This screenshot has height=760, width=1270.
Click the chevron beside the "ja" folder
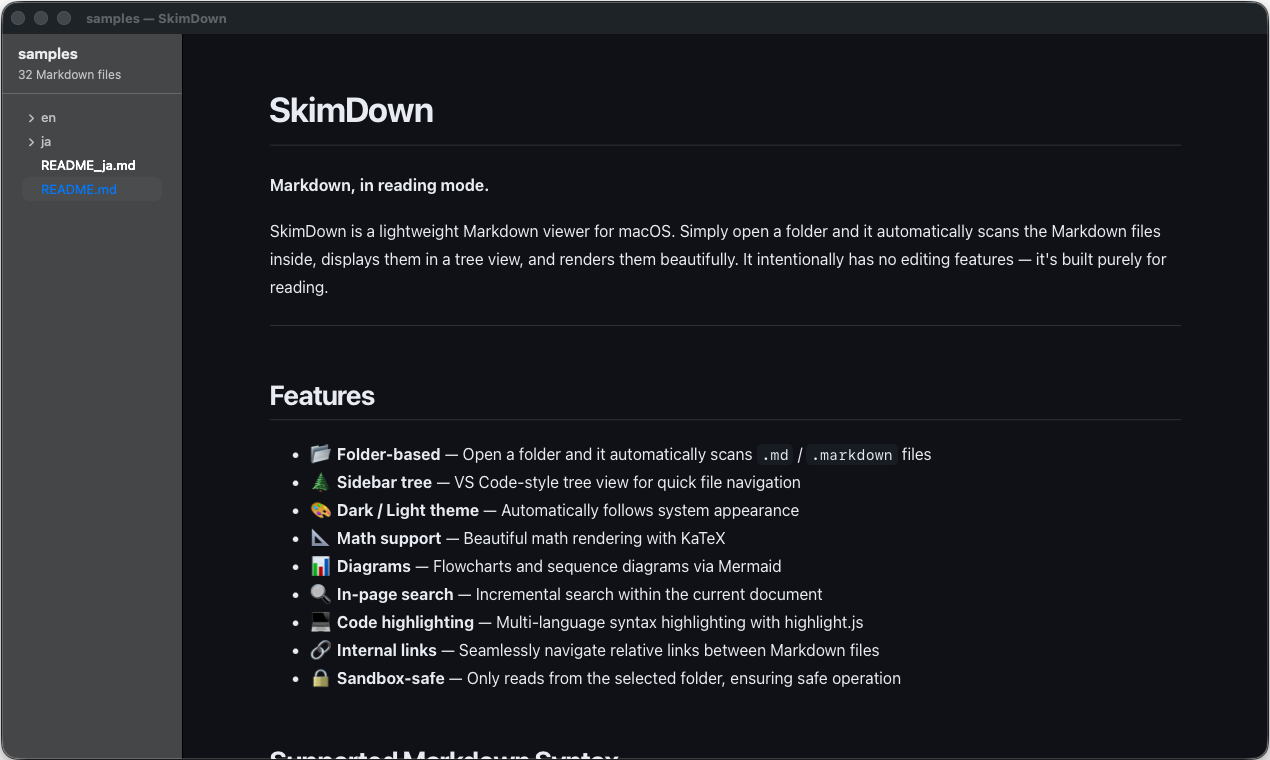(x=32, y=141)
